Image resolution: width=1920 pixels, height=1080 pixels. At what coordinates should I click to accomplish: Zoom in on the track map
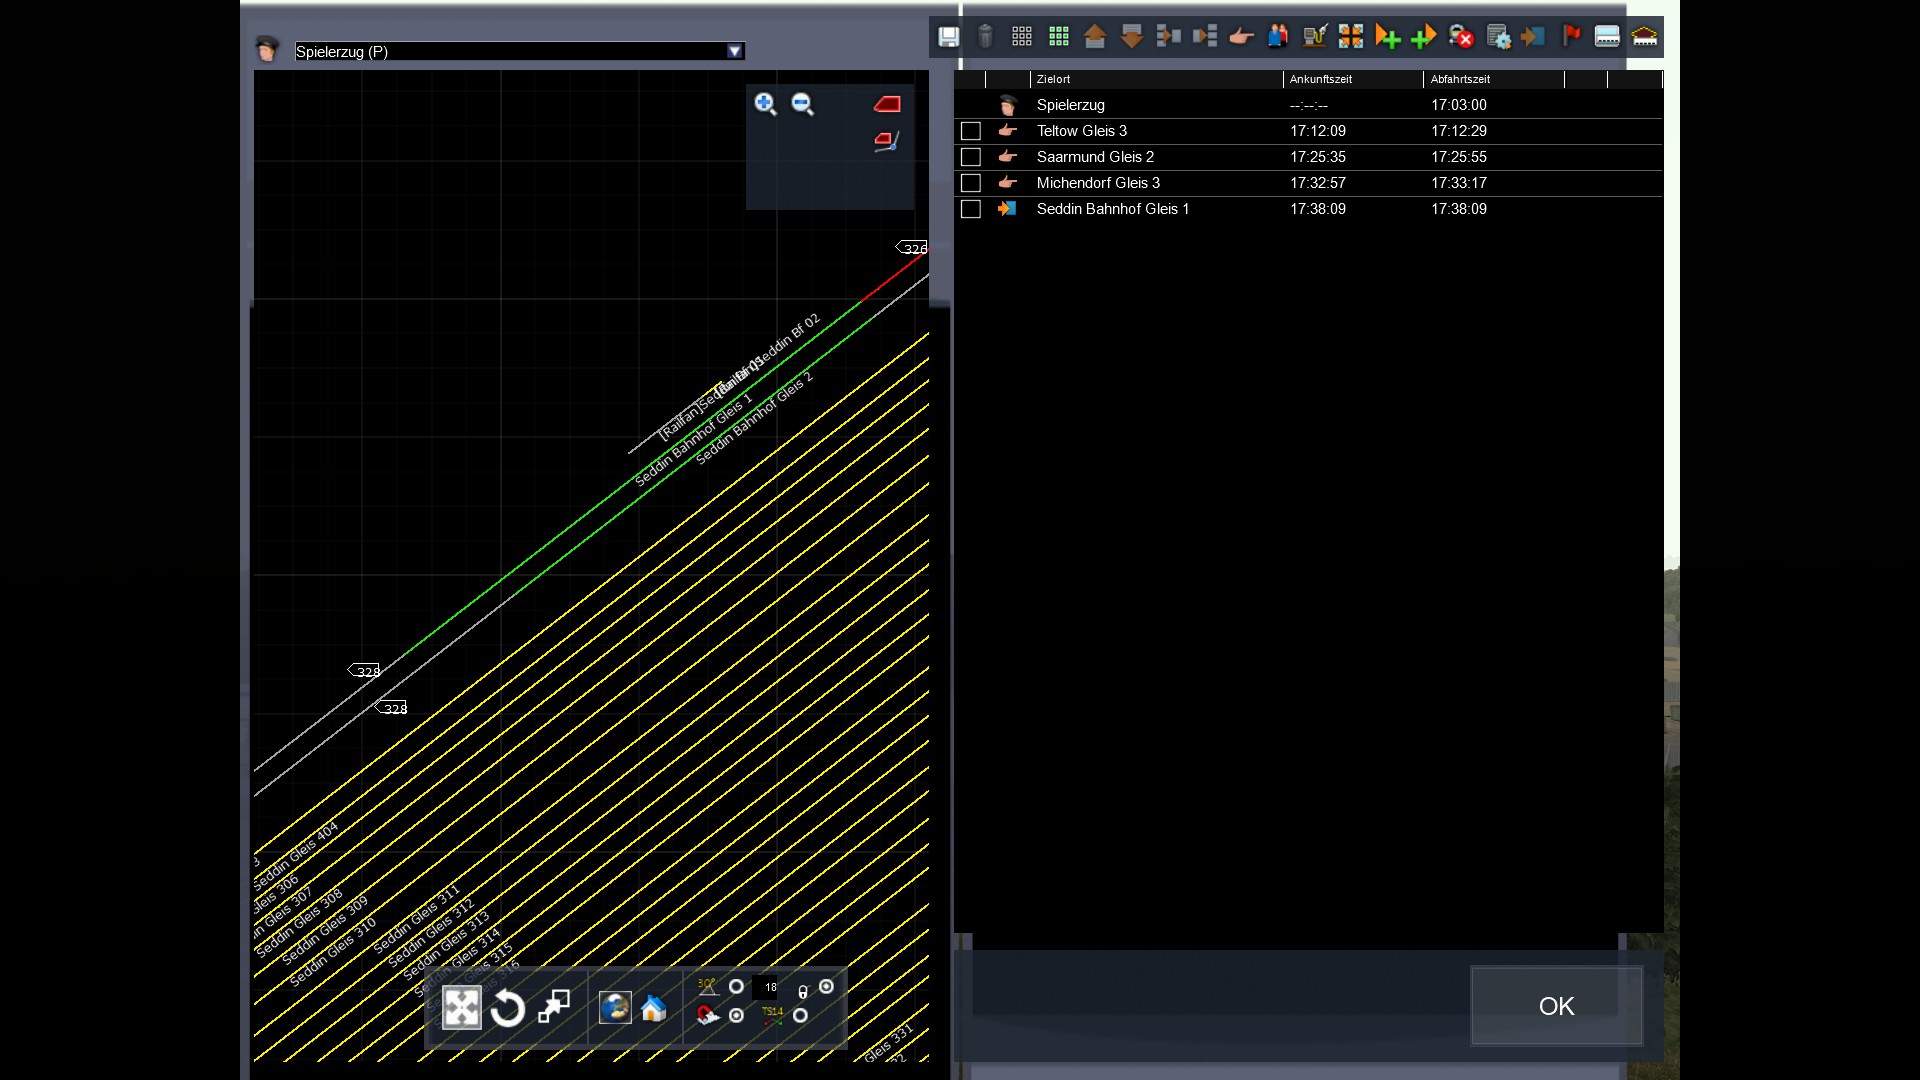(x=765, y=104)
